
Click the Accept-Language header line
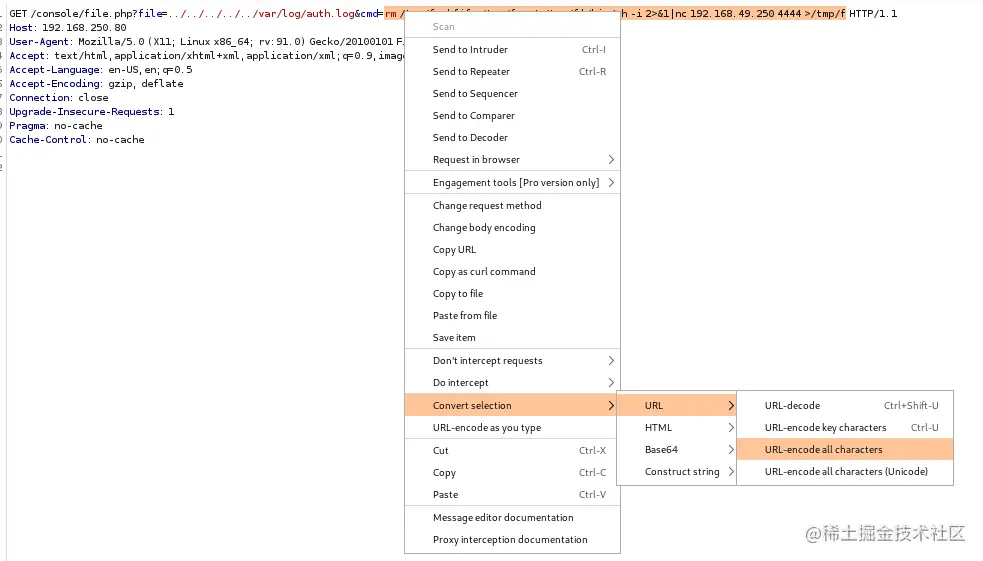100,70
